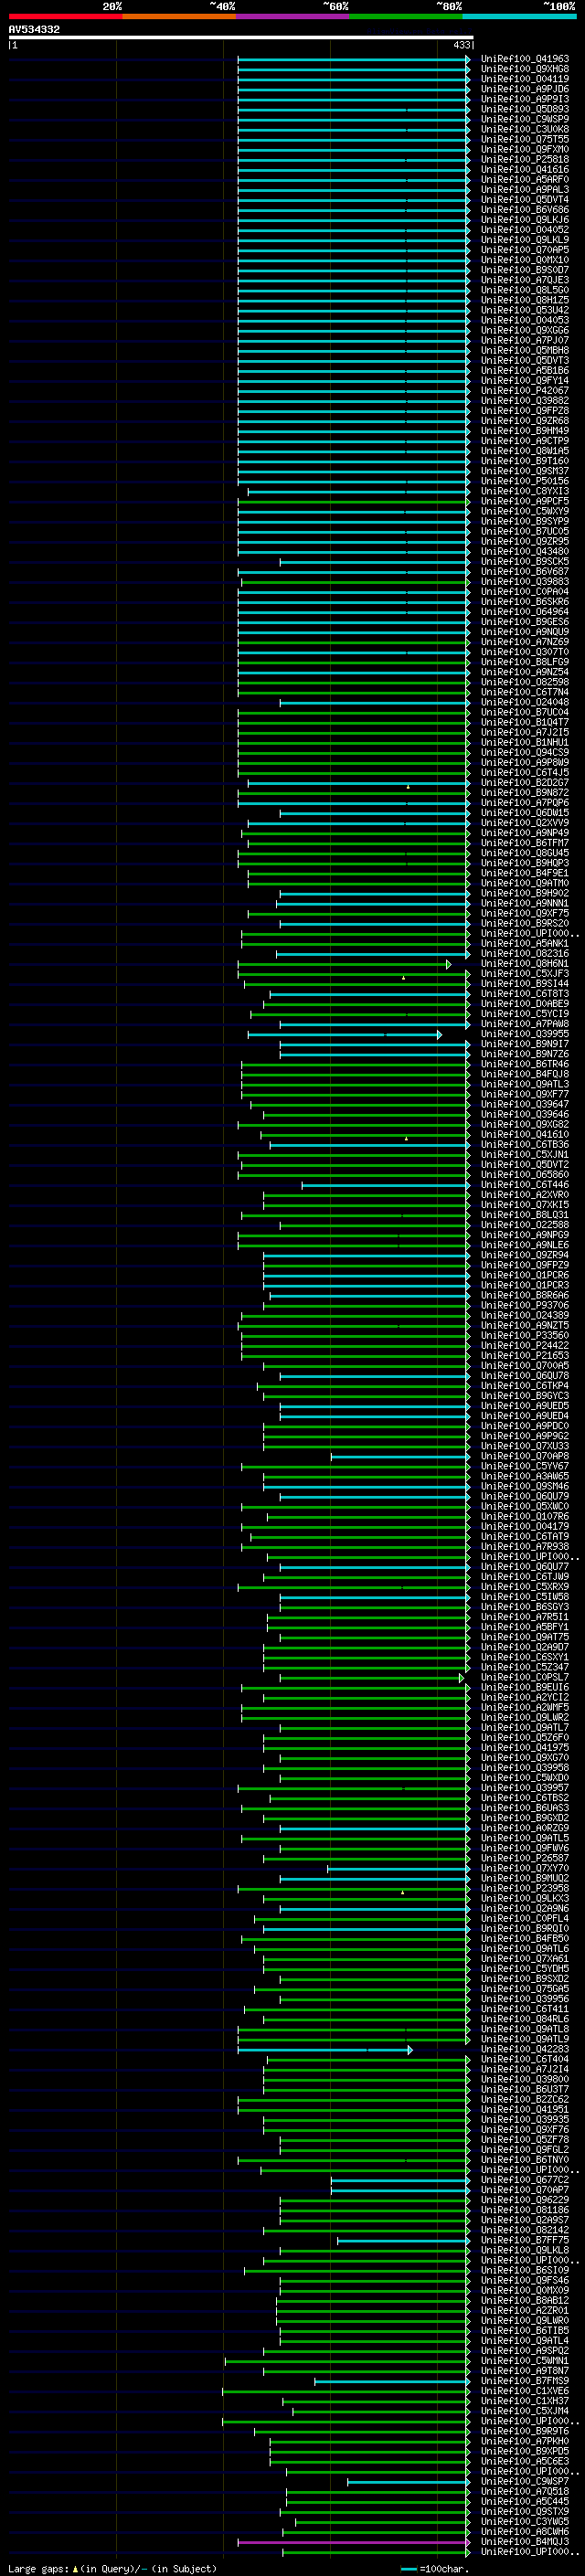Select hit label UniRef100_Q5D893
The width and height of the screenshot is (585, 2576).
point(525,109)
